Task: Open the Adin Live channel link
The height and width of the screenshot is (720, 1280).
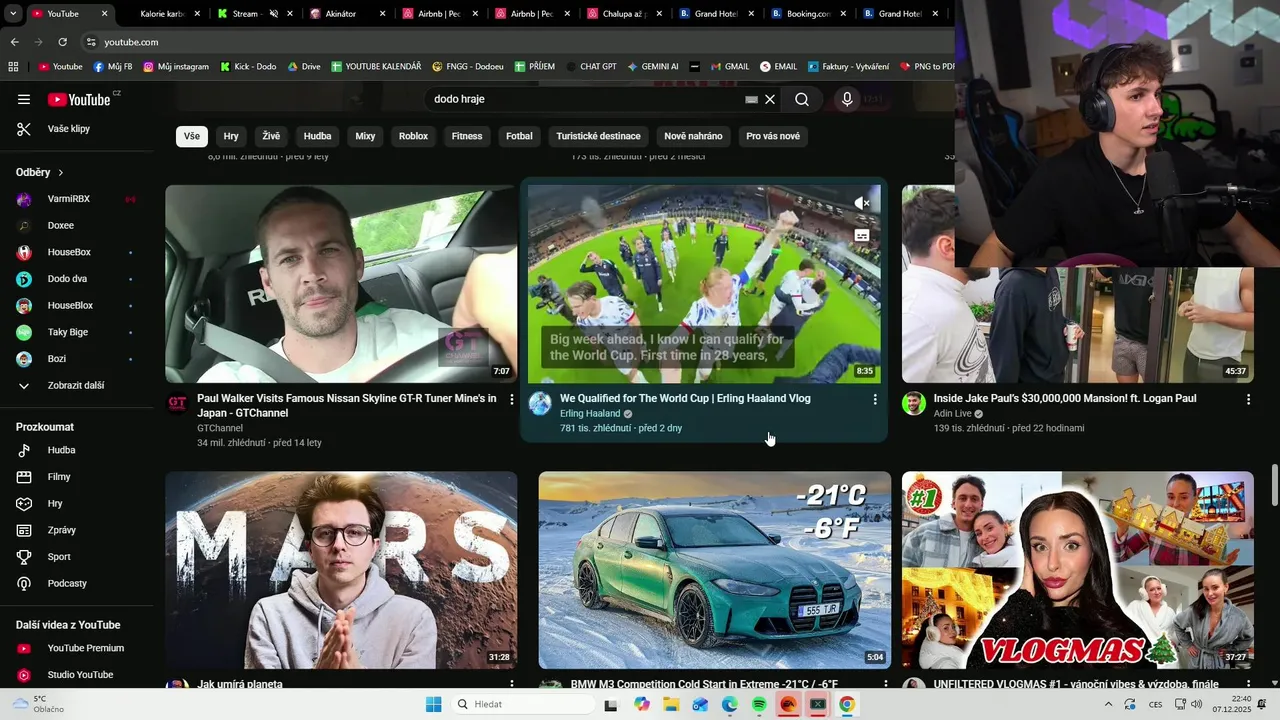Action: [x=952, y=413]
